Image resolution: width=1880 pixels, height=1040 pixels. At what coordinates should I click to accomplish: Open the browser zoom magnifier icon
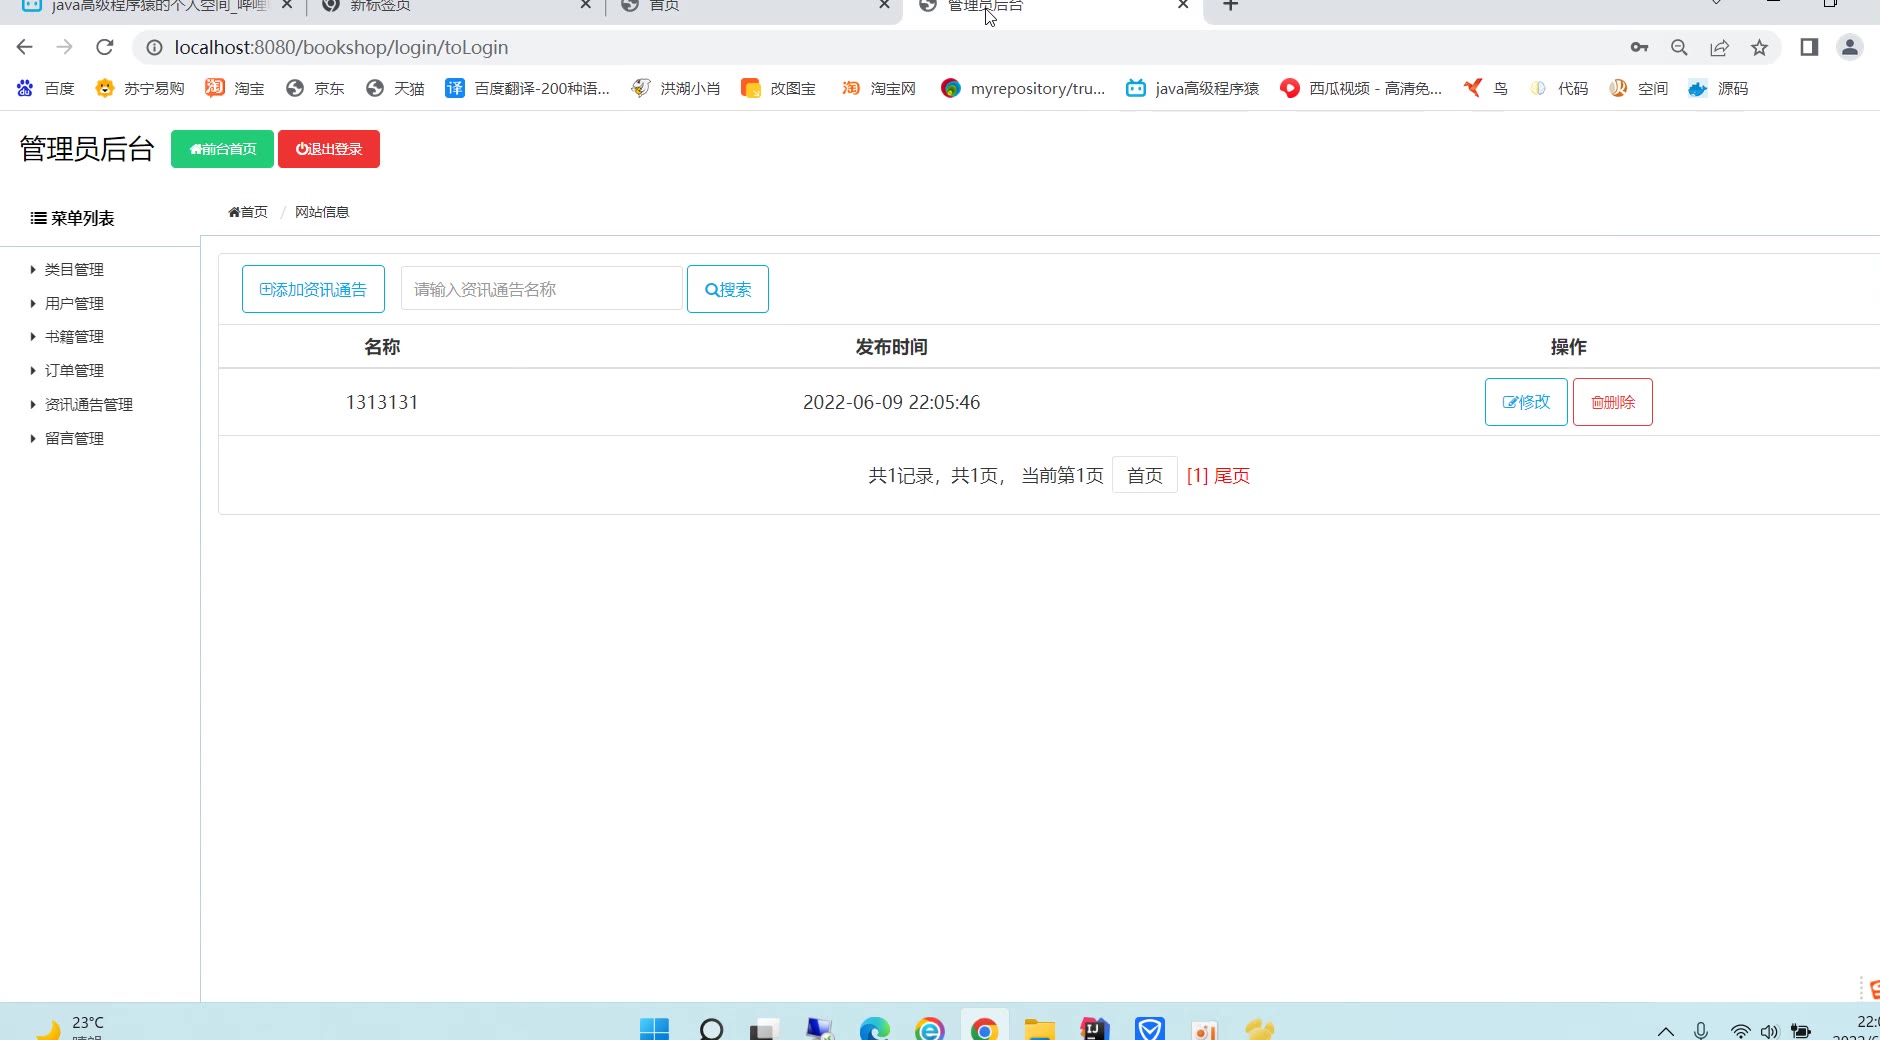tap(1679, 47)
